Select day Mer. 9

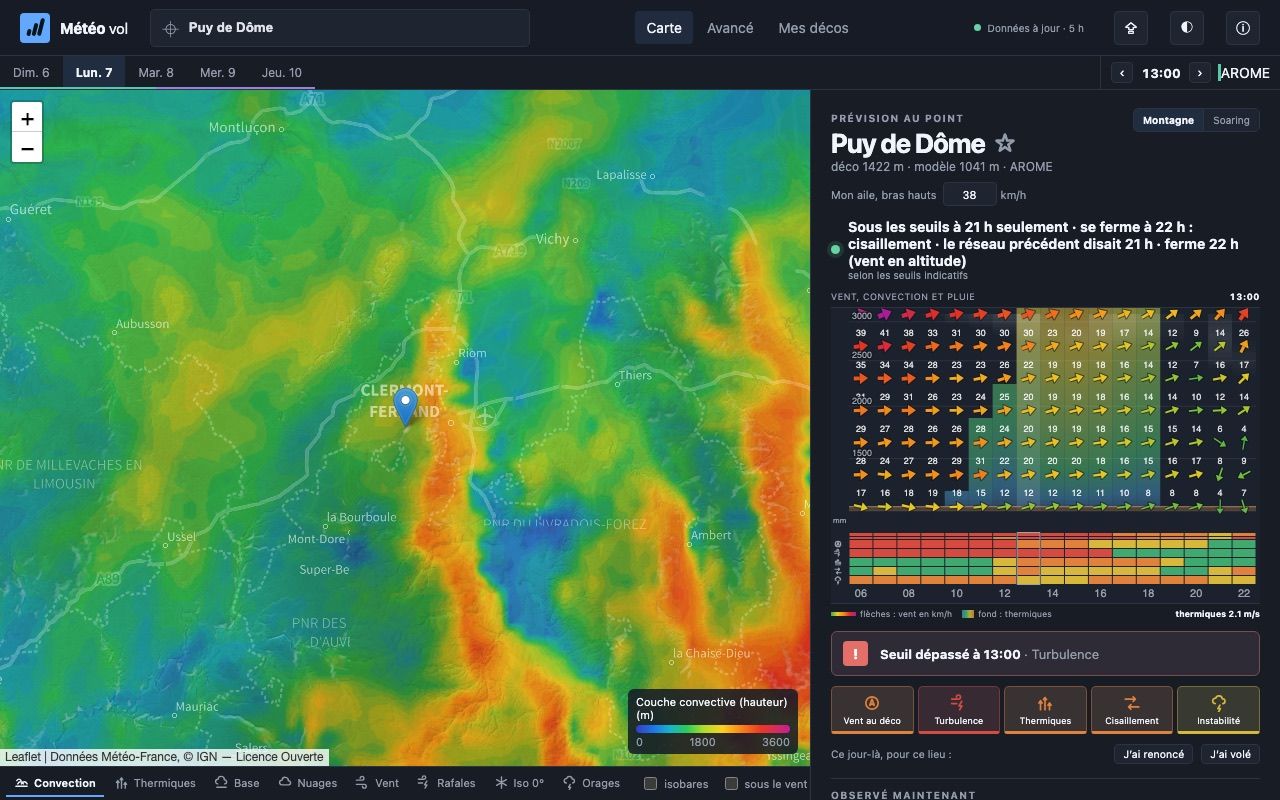pyautogui.click(x=218, y=73)
